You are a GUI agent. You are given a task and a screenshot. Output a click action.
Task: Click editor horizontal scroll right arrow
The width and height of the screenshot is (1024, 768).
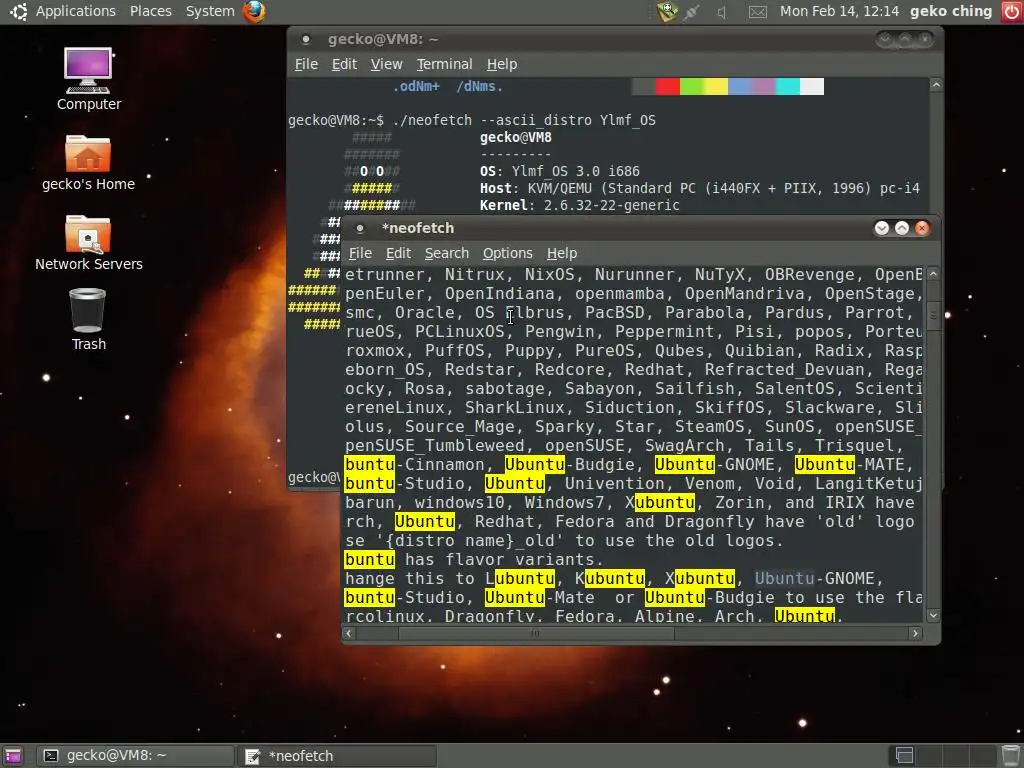tap(915, 633)
